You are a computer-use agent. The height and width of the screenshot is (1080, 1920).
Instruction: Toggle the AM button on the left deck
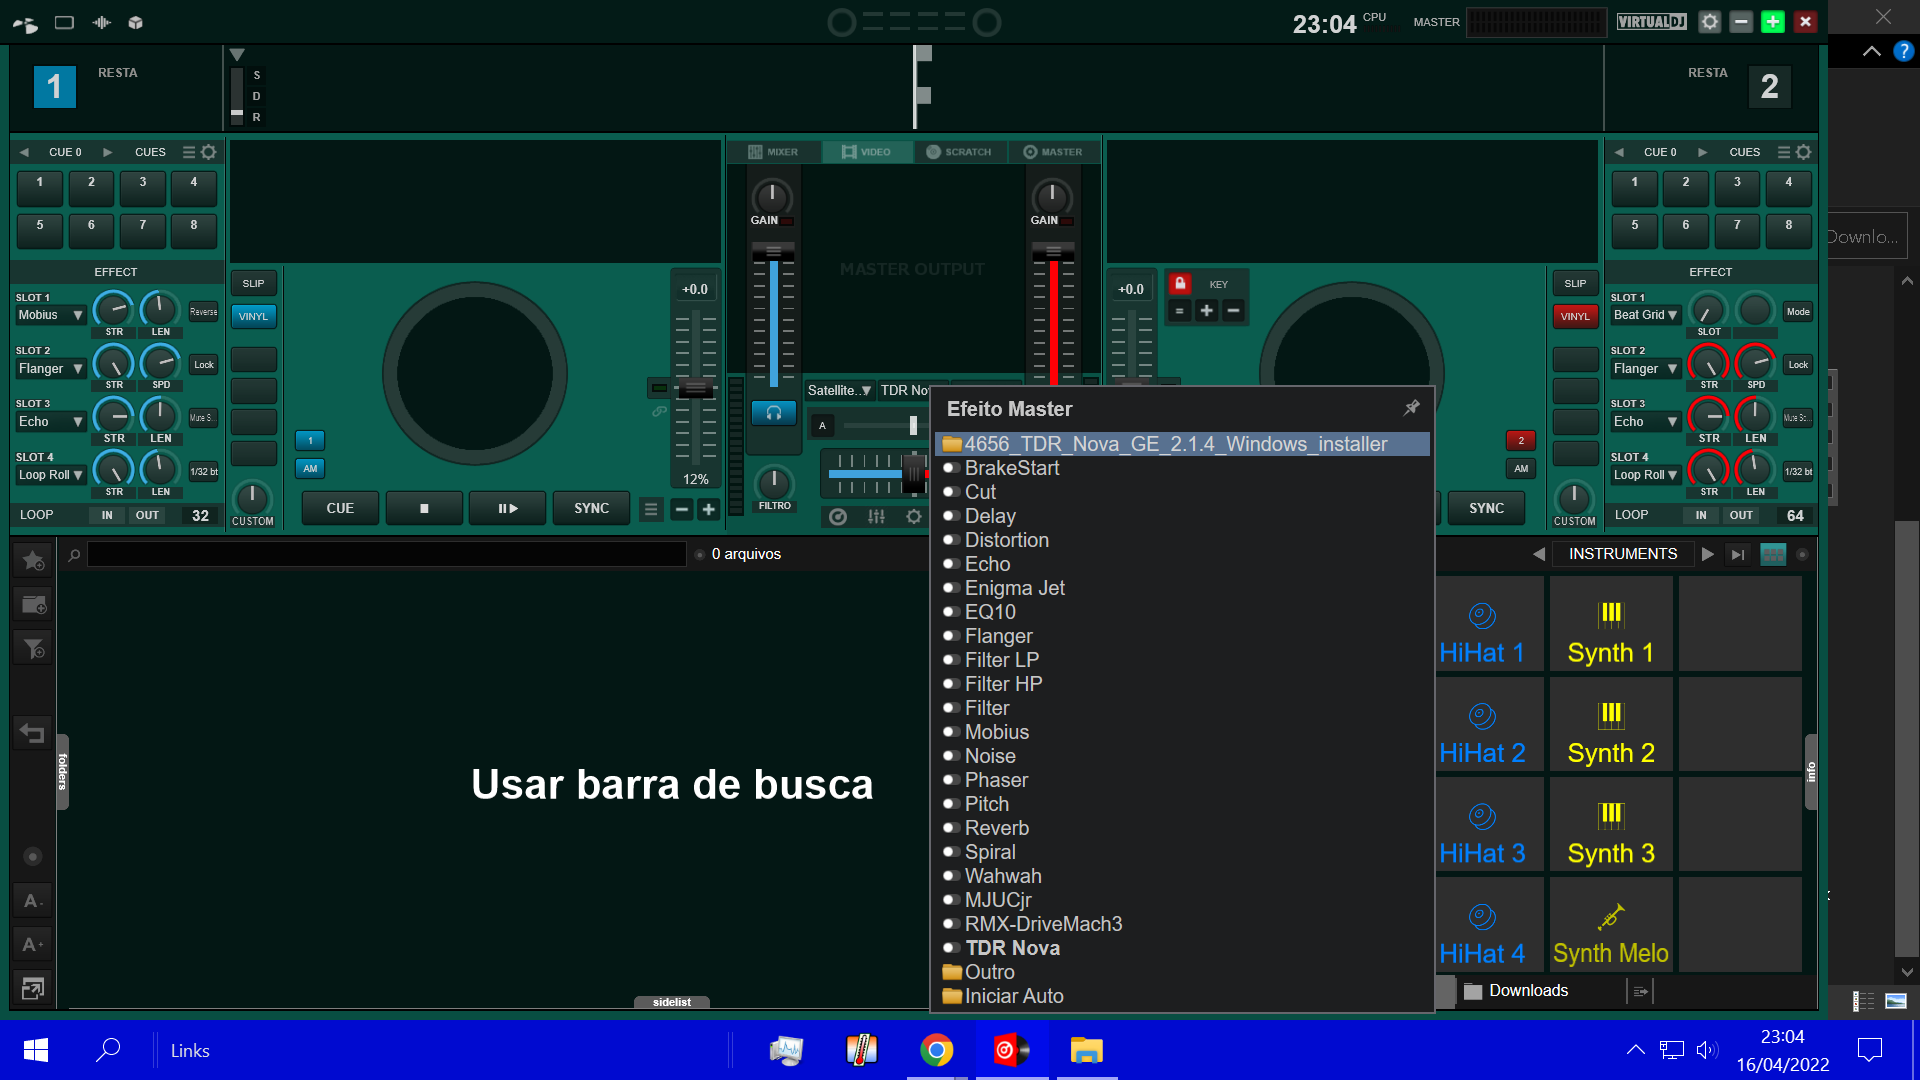click(x=310, y=468)
